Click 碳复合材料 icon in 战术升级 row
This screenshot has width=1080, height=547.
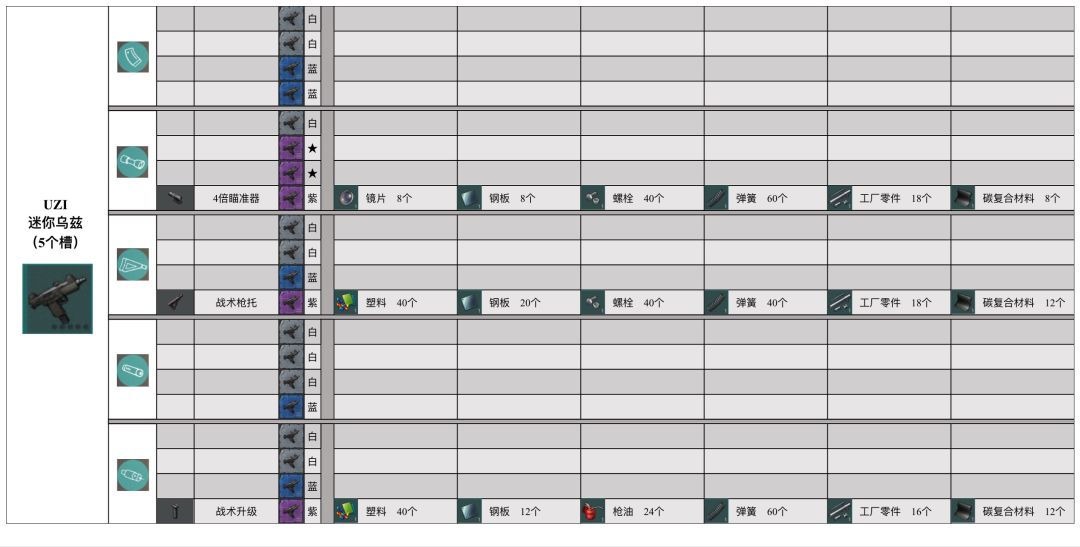(963, 512)
